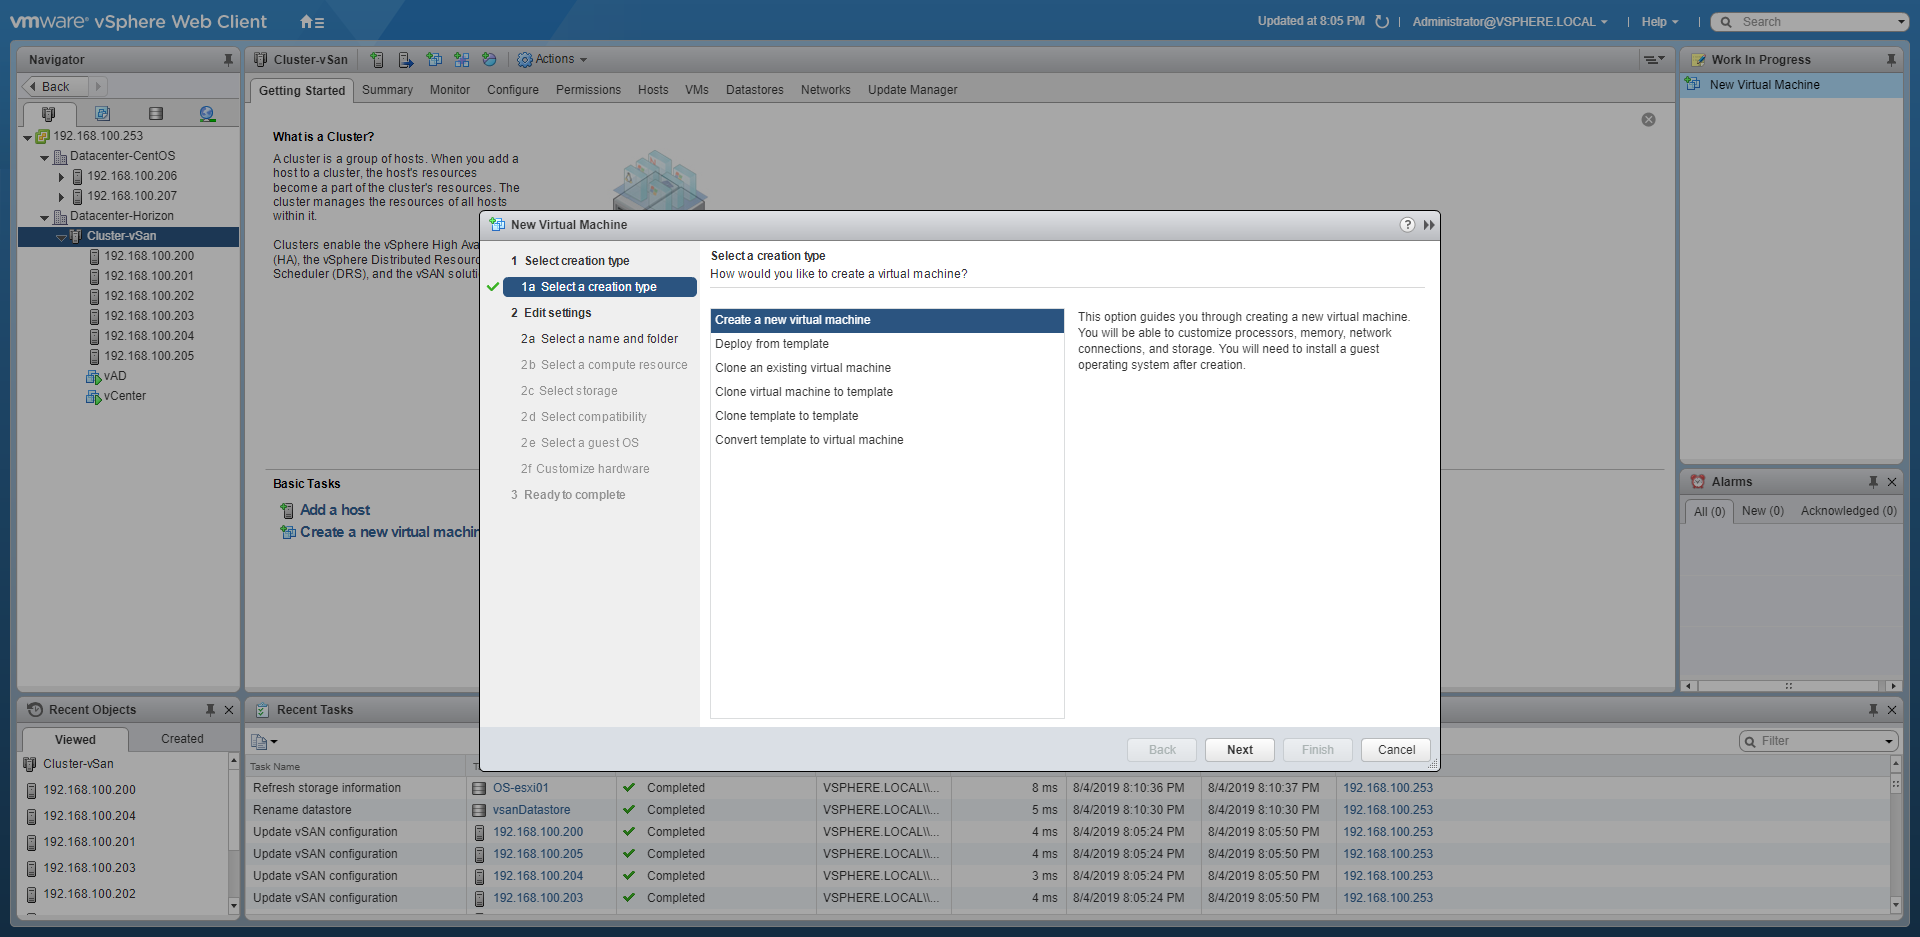Select Deploy from template option

click(x=772, y=344)
